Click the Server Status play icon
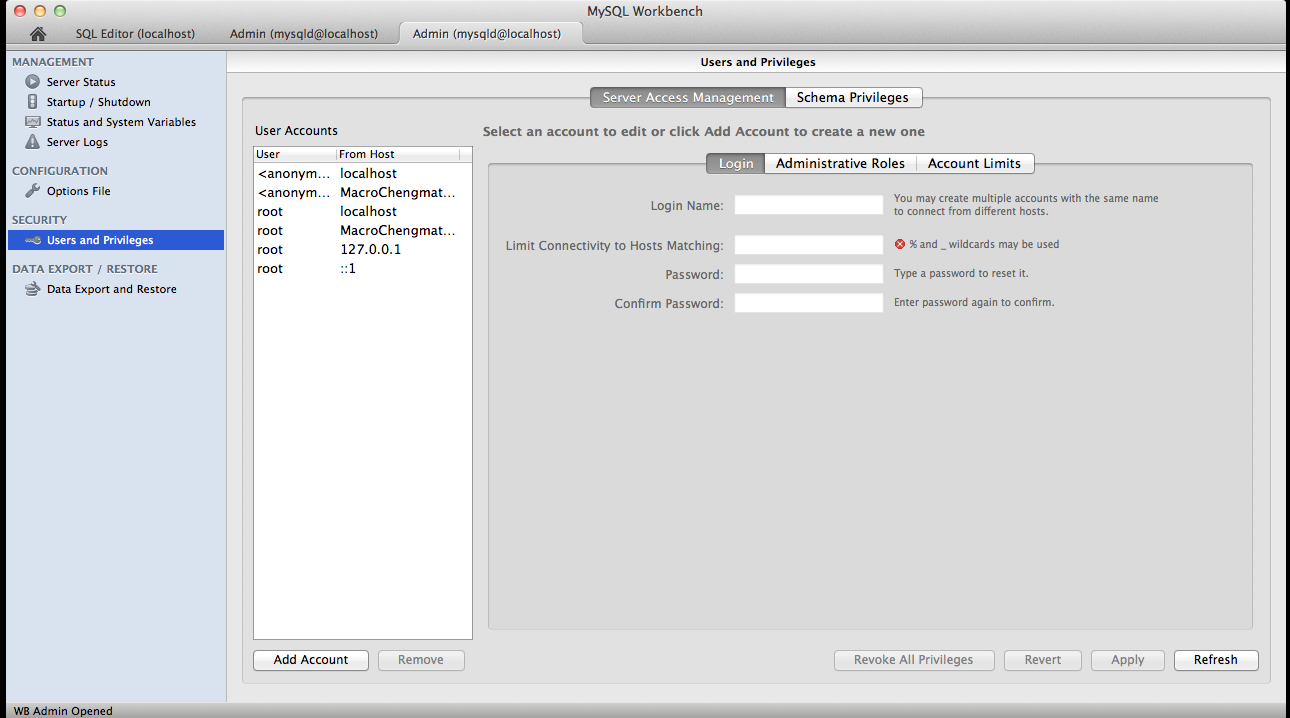 pyautogui.click(x=33, y=82)
